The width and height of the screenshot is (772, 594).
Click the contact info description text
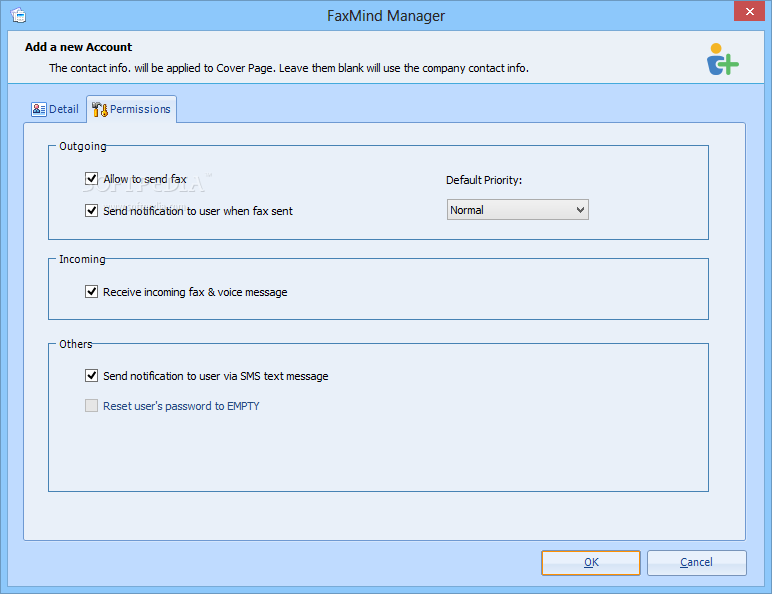coord(289,68)
